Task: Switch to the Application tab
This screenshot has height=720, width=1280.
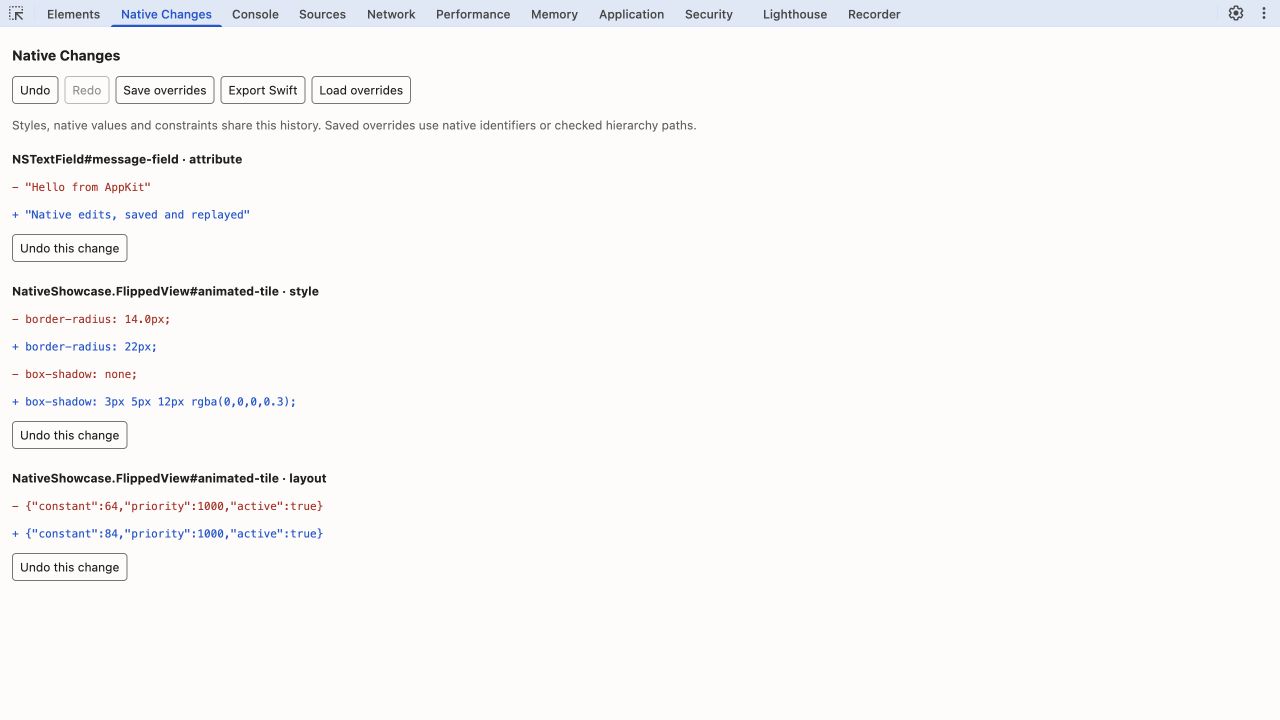Action: coord(631,14)
